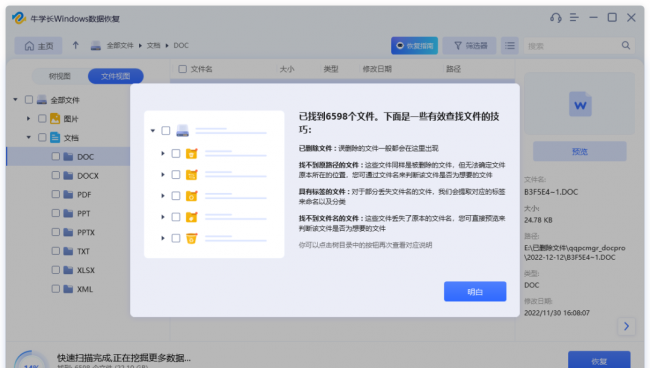Click the 明白 button in the dialog
Image resolution: width=650 pixels, height=368 pixels.
pyautogui.click(x=475, y=291)
